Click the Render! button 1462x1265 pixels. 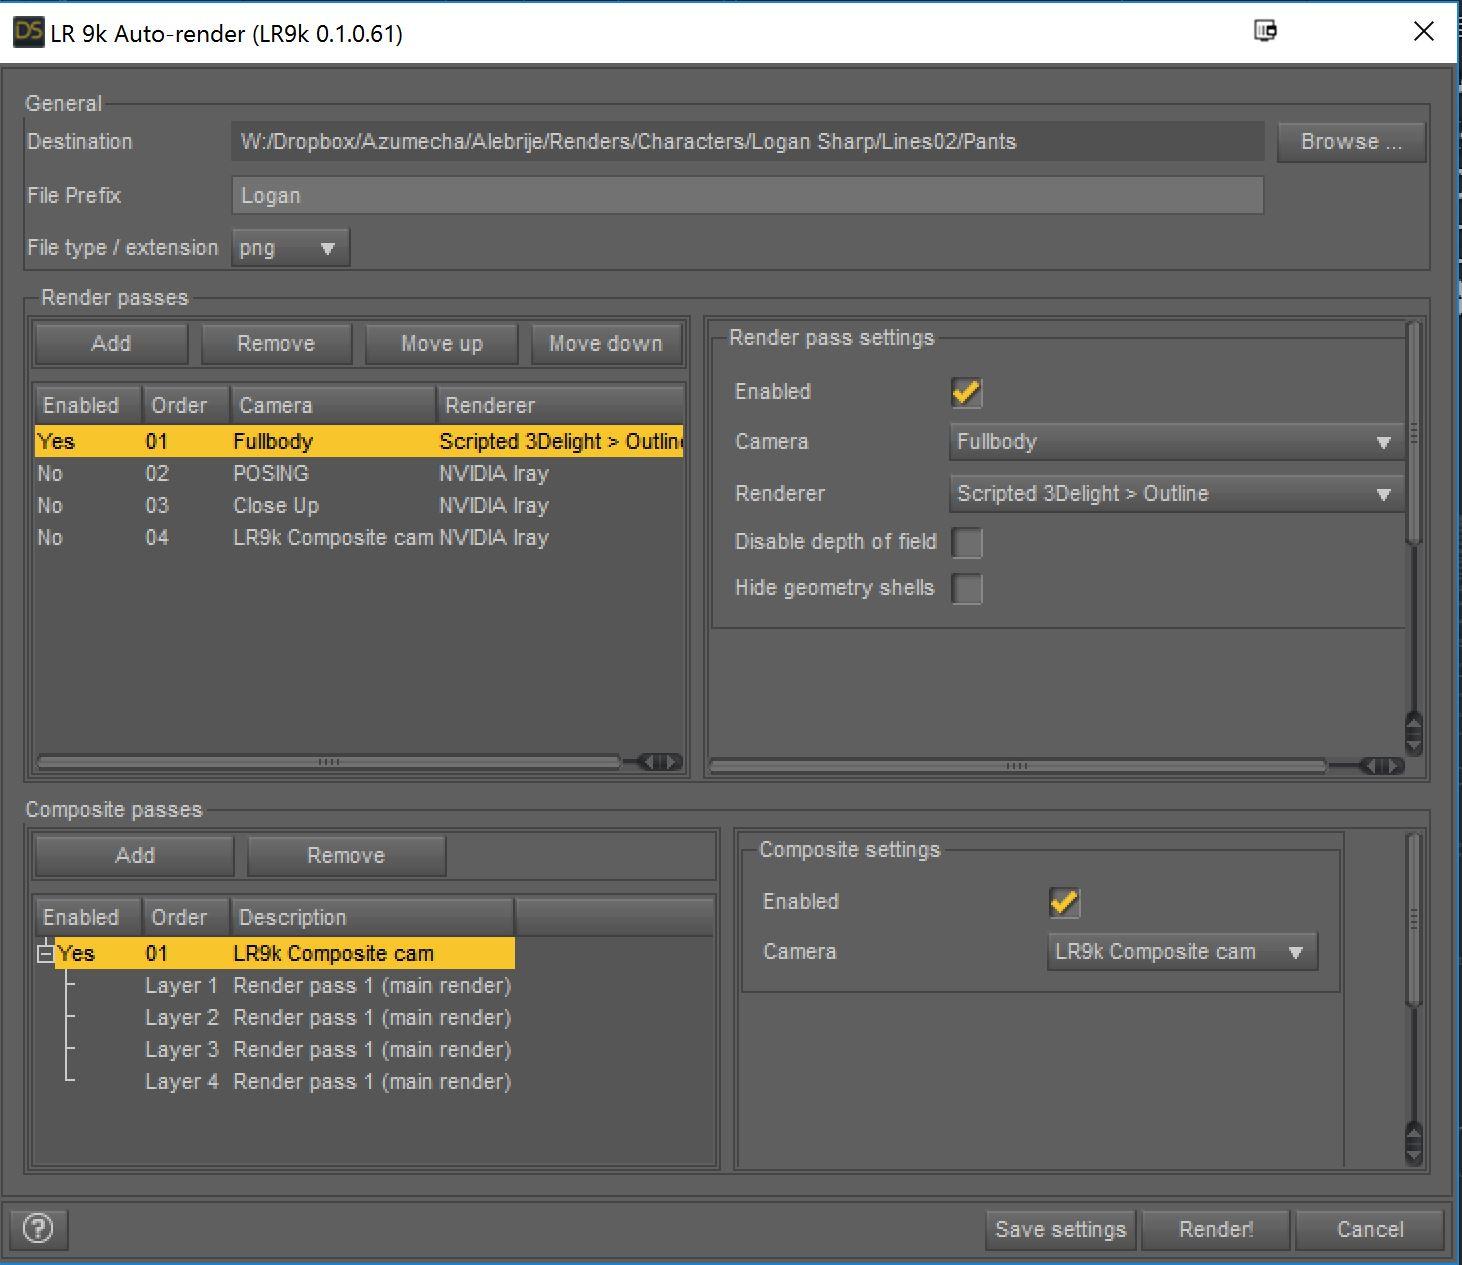(1216, 1230)
